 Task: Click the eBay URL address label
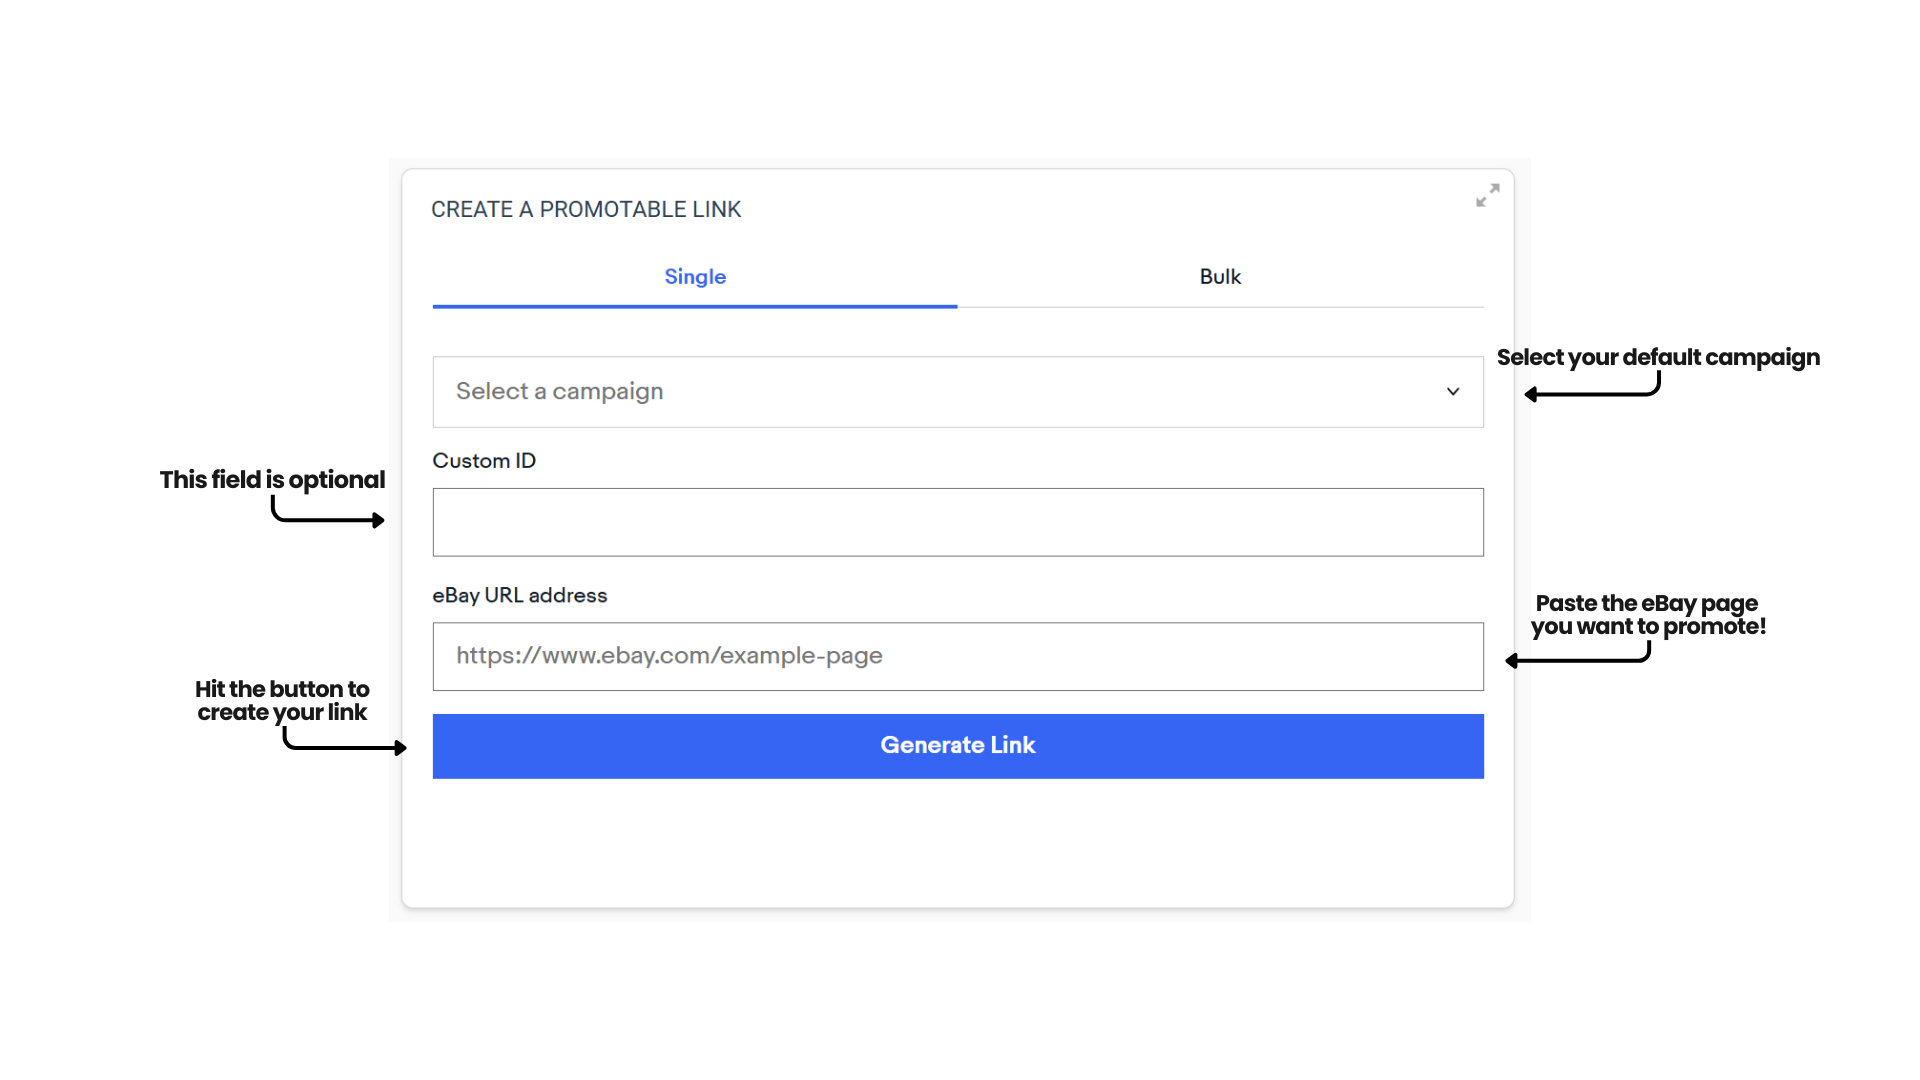519,595
